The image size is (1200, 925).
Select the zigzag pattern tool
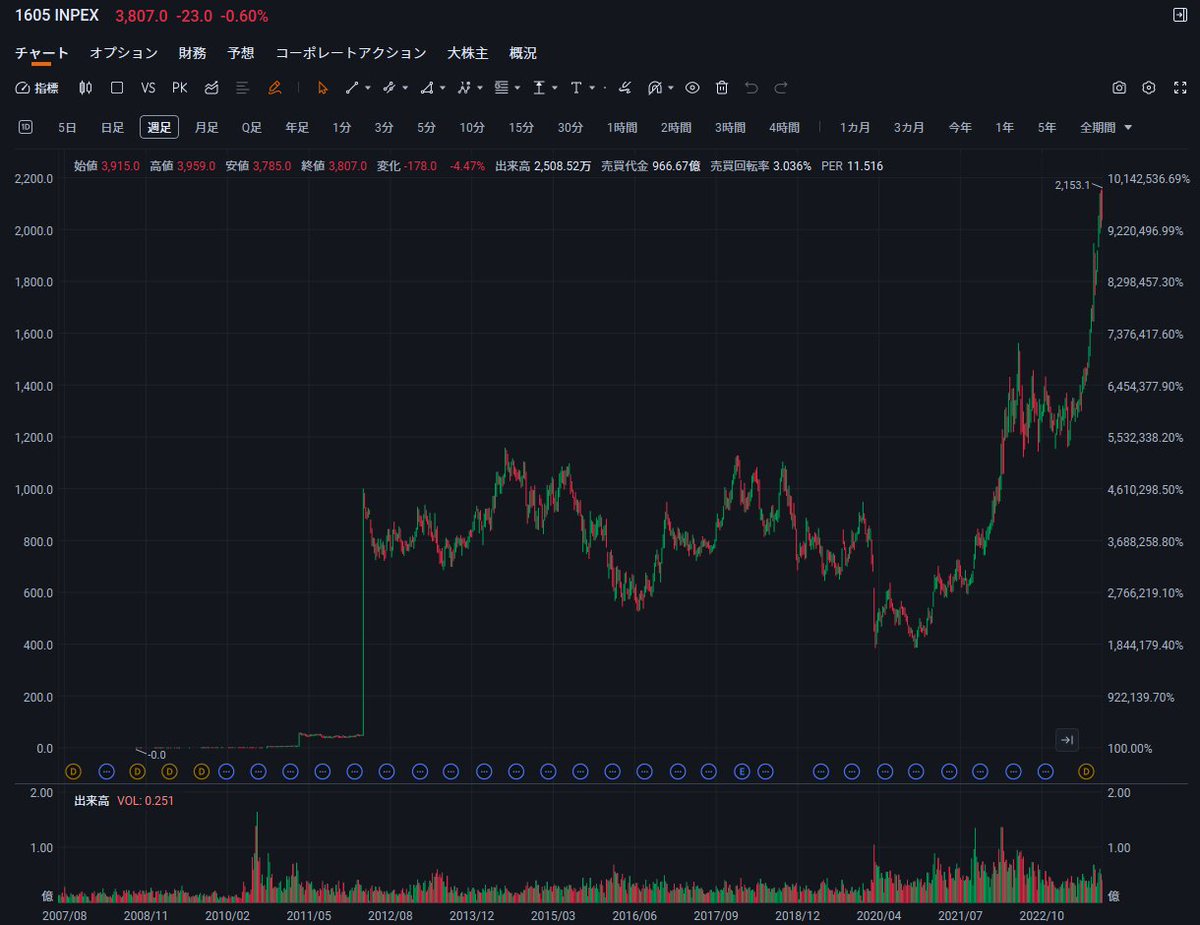click(464, 88)
